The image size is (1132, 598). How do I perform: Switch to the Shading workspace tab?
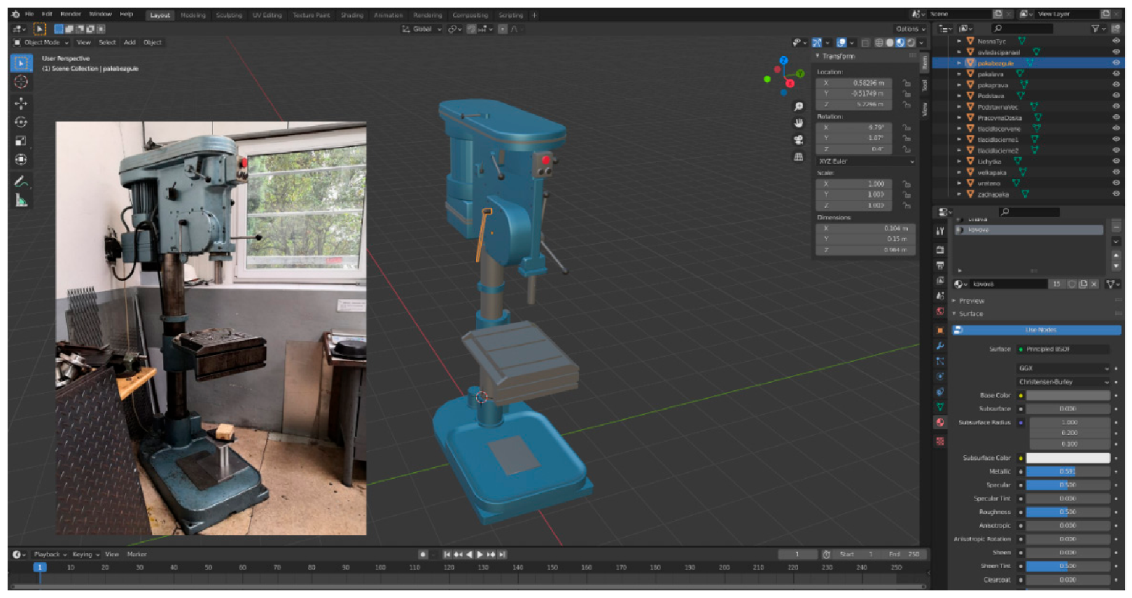(351, 16)
